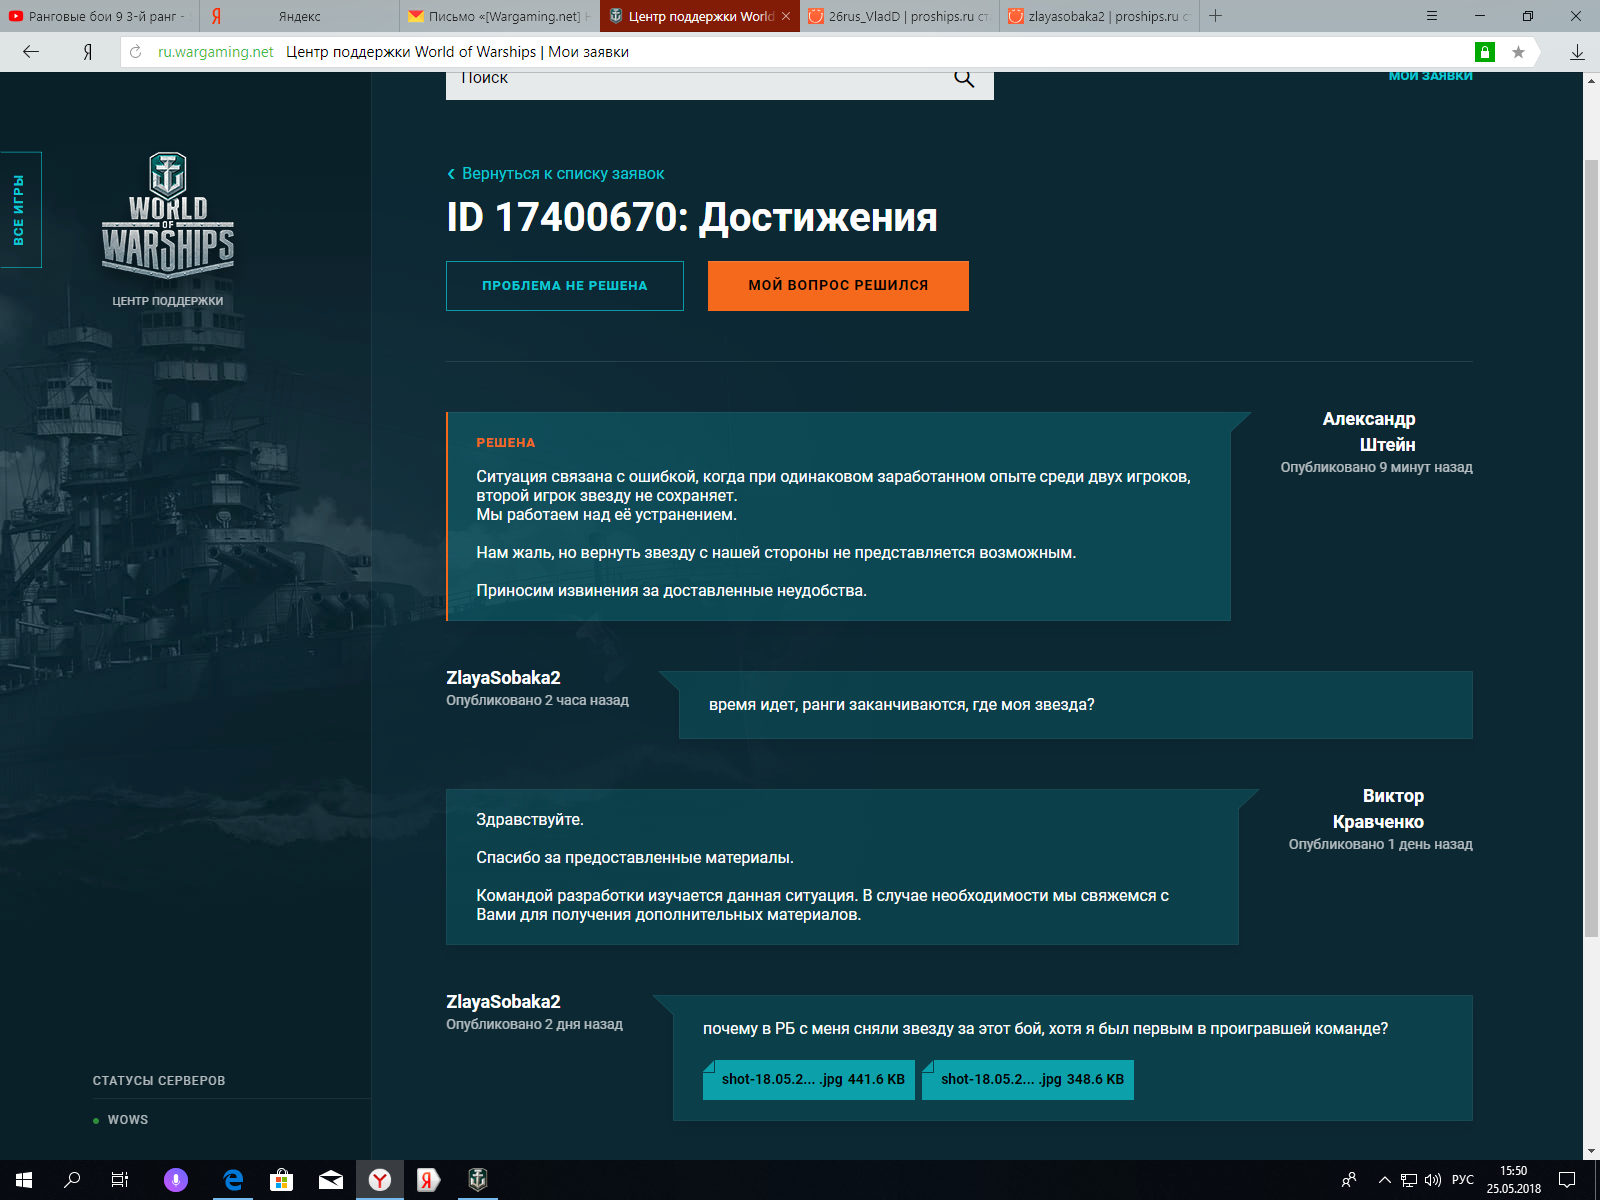Open Task View on taskbar
This screenshot has width=1600, height=1200.
pos(120,1180)
